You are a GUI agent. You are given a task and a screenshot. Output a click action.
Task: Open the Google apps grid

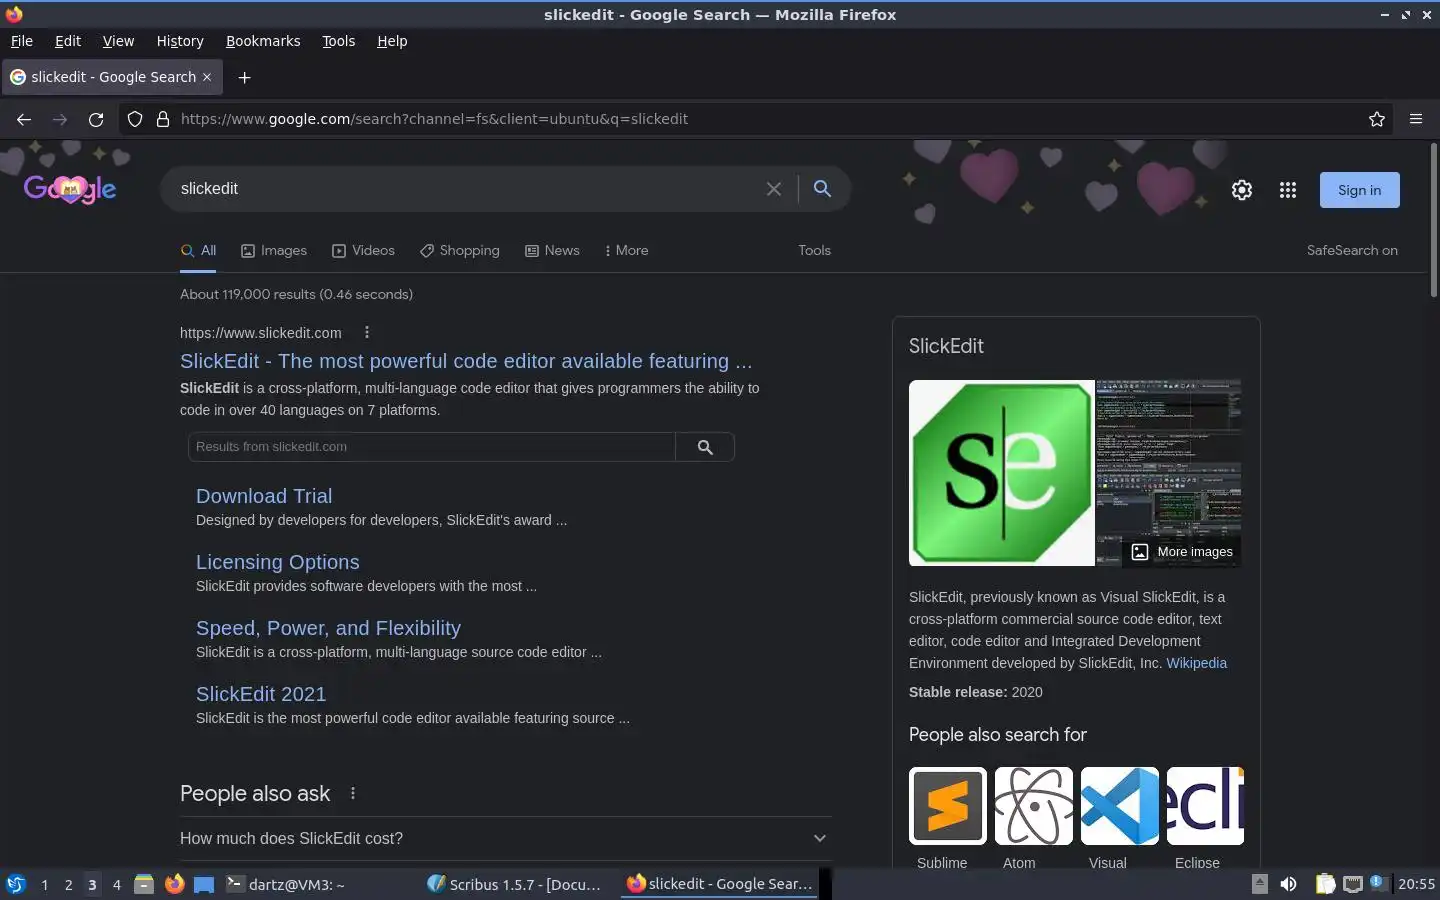pos(1288,190)
